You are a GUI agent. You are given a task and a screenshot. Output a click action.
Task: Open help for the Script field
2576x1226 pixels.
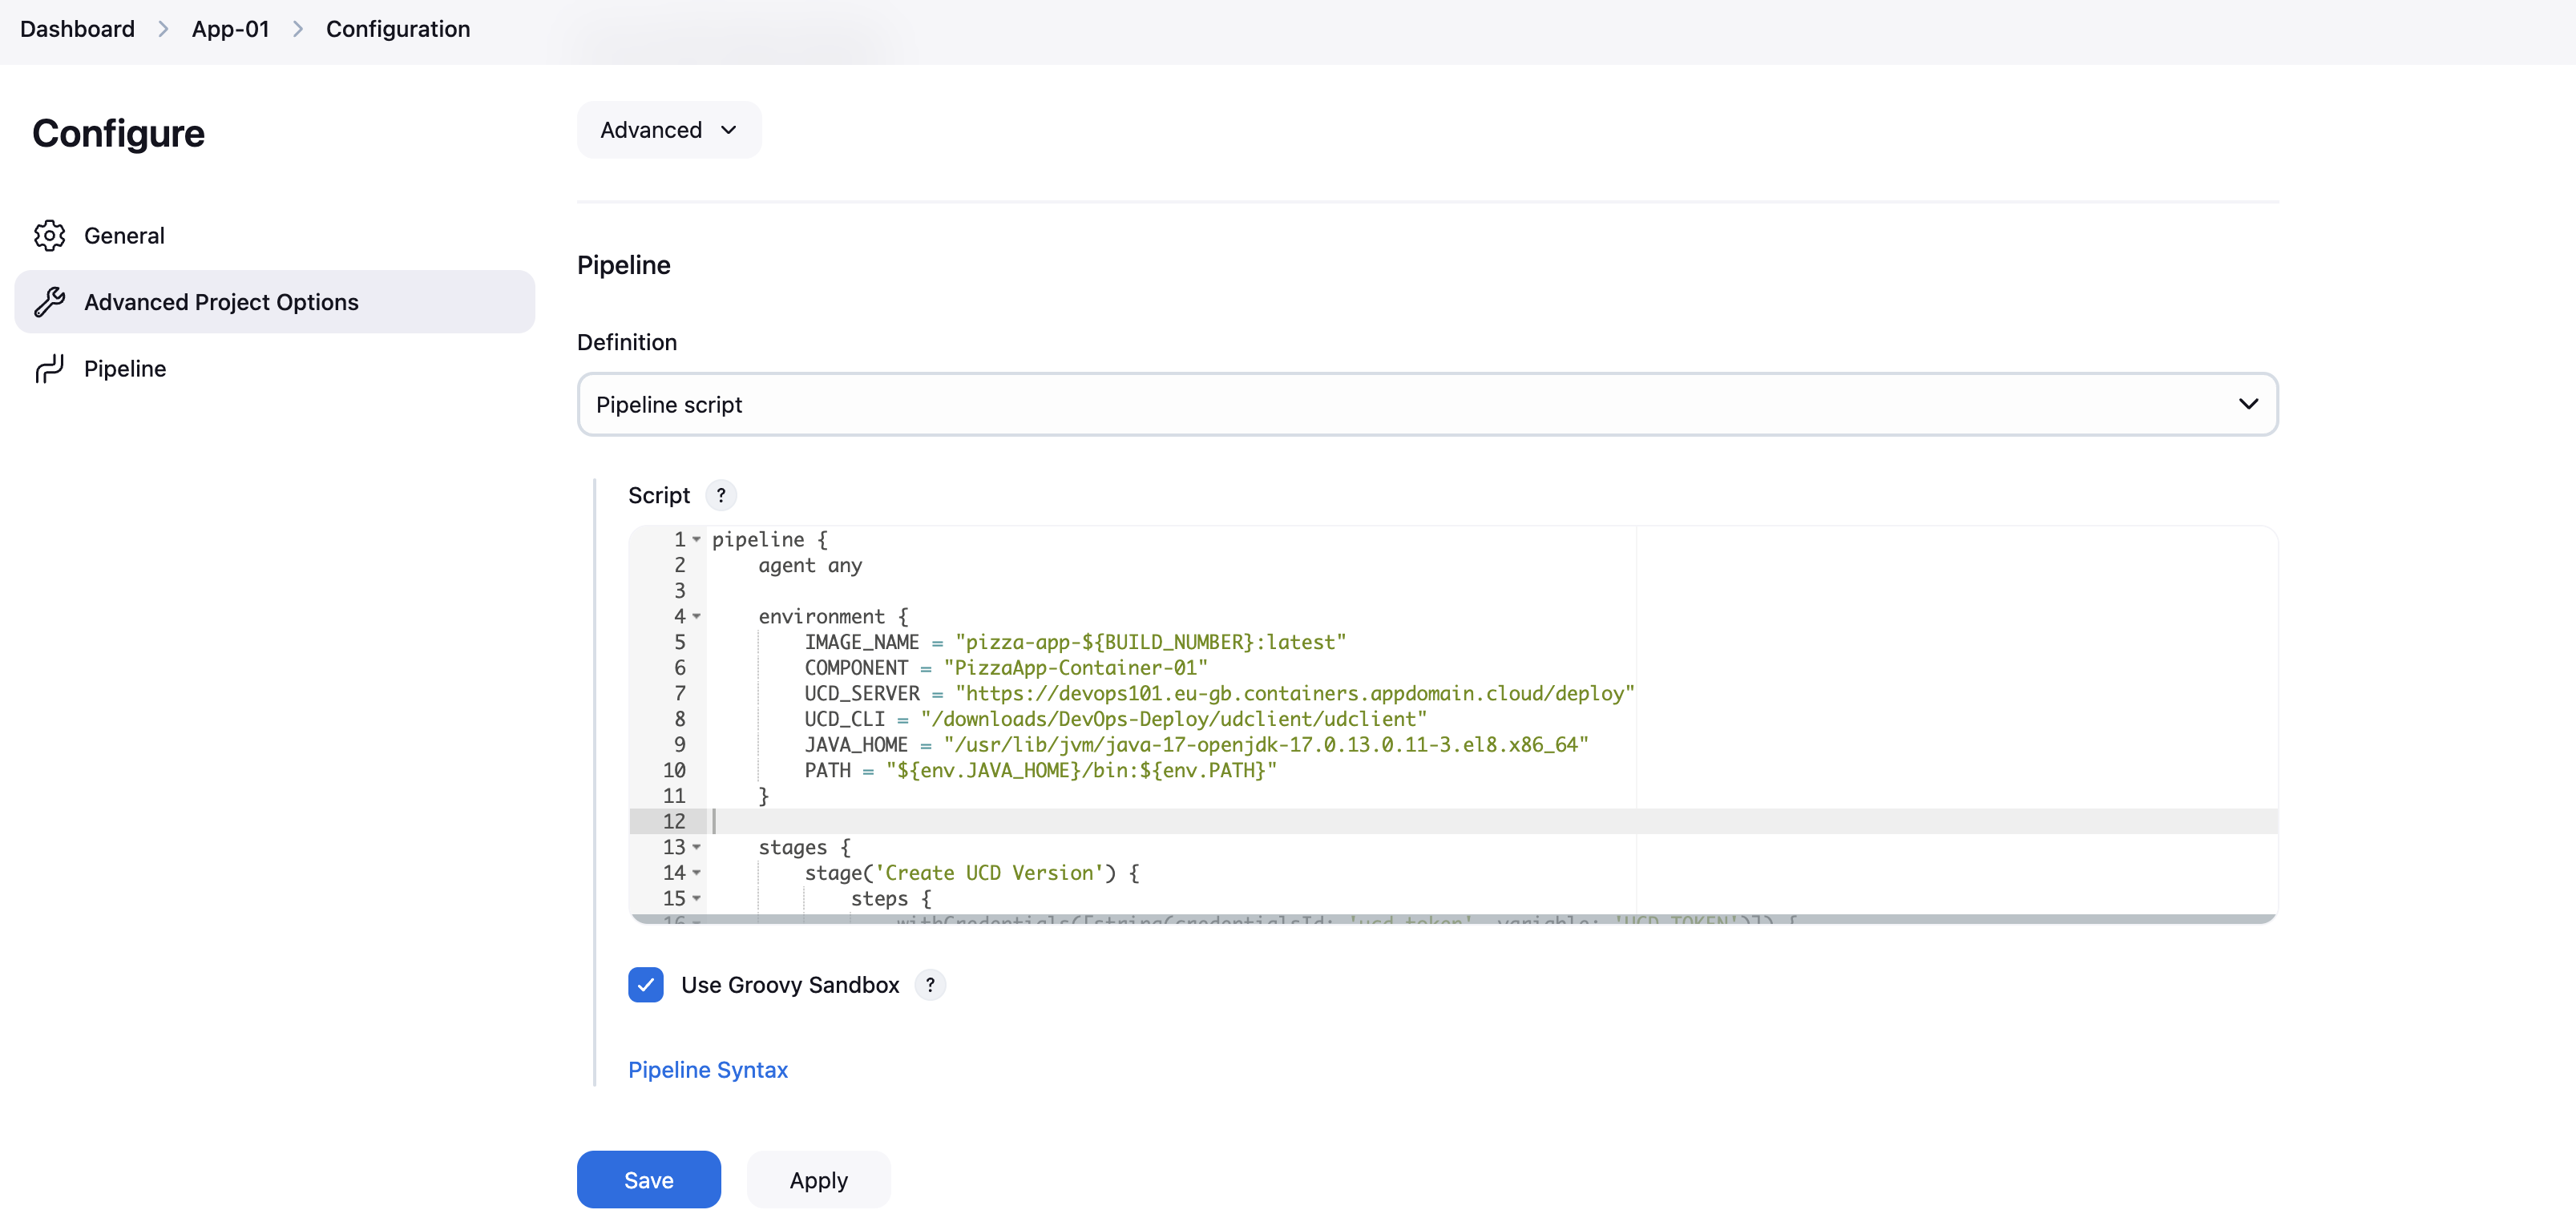[x=721, y=495]
